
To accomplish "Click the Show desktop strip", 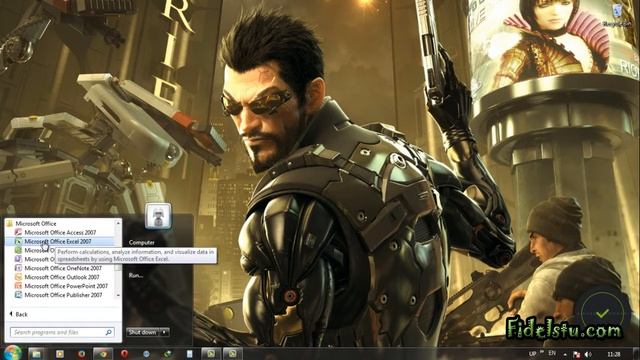I will click(x=636, y=353).
